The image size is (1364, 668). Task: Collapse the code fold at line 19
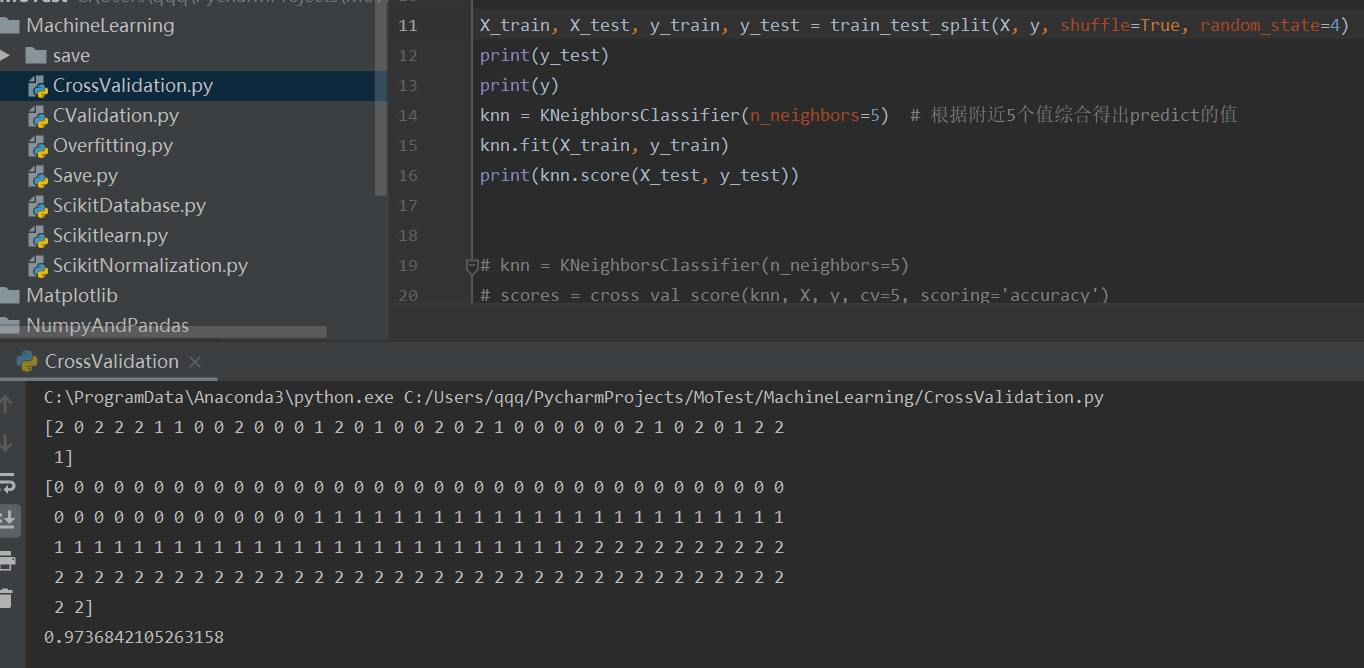pos(470,264)
